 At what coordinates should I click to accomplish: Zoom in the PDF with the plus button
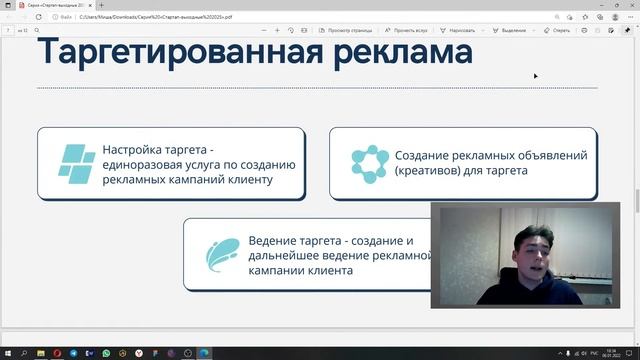coord(277,31)
